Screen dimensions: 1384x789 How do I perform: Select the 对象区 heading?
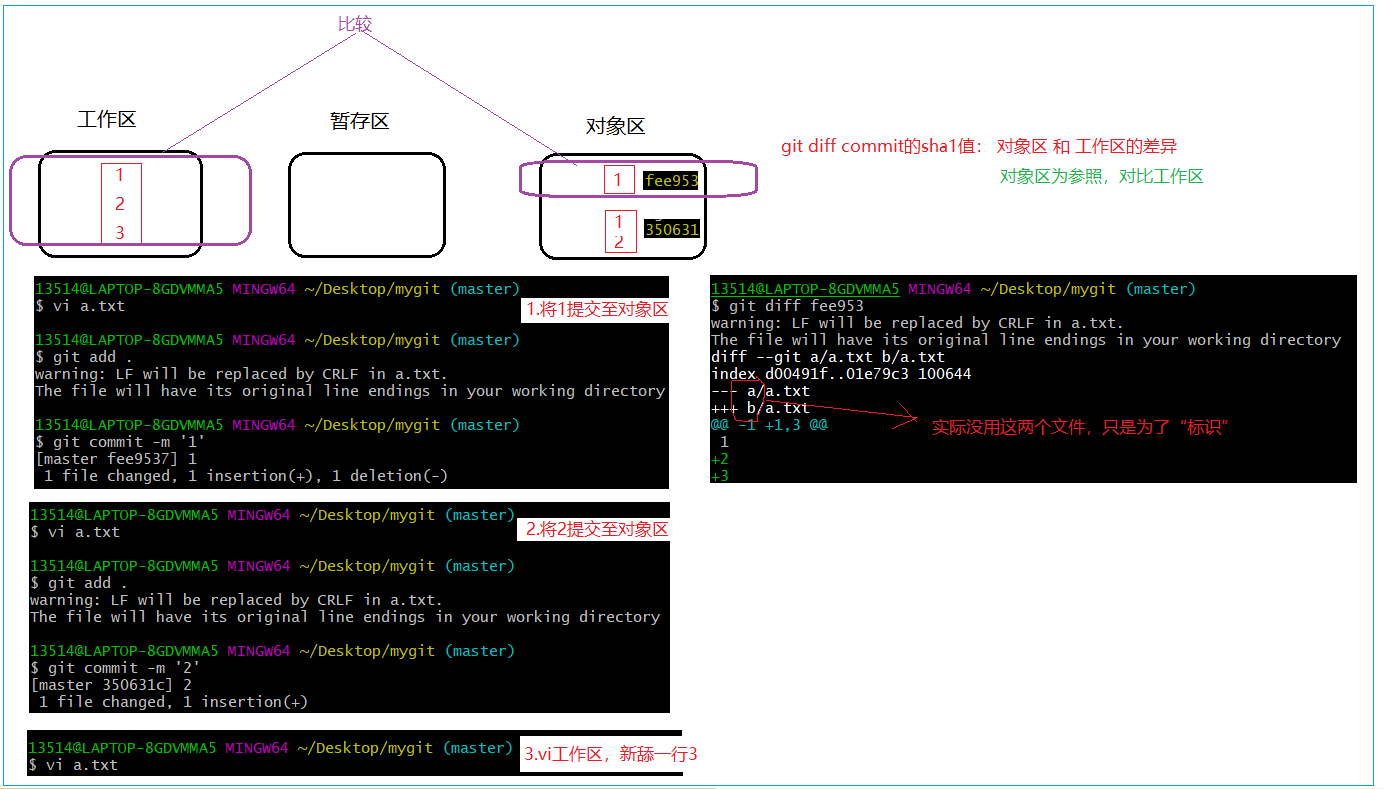[615, 126]
